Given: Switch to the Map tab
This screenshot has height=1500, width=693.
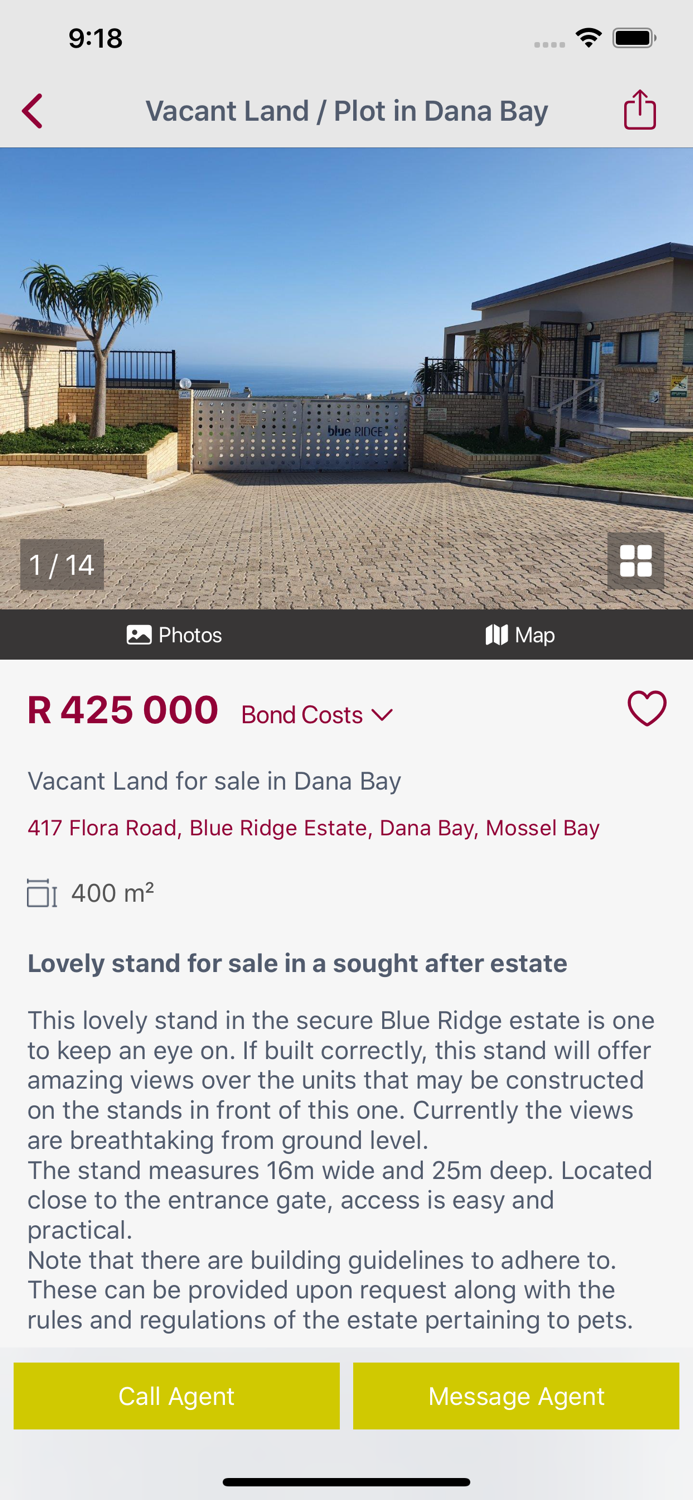Looking at the screenshot, I should pos(520,634).
